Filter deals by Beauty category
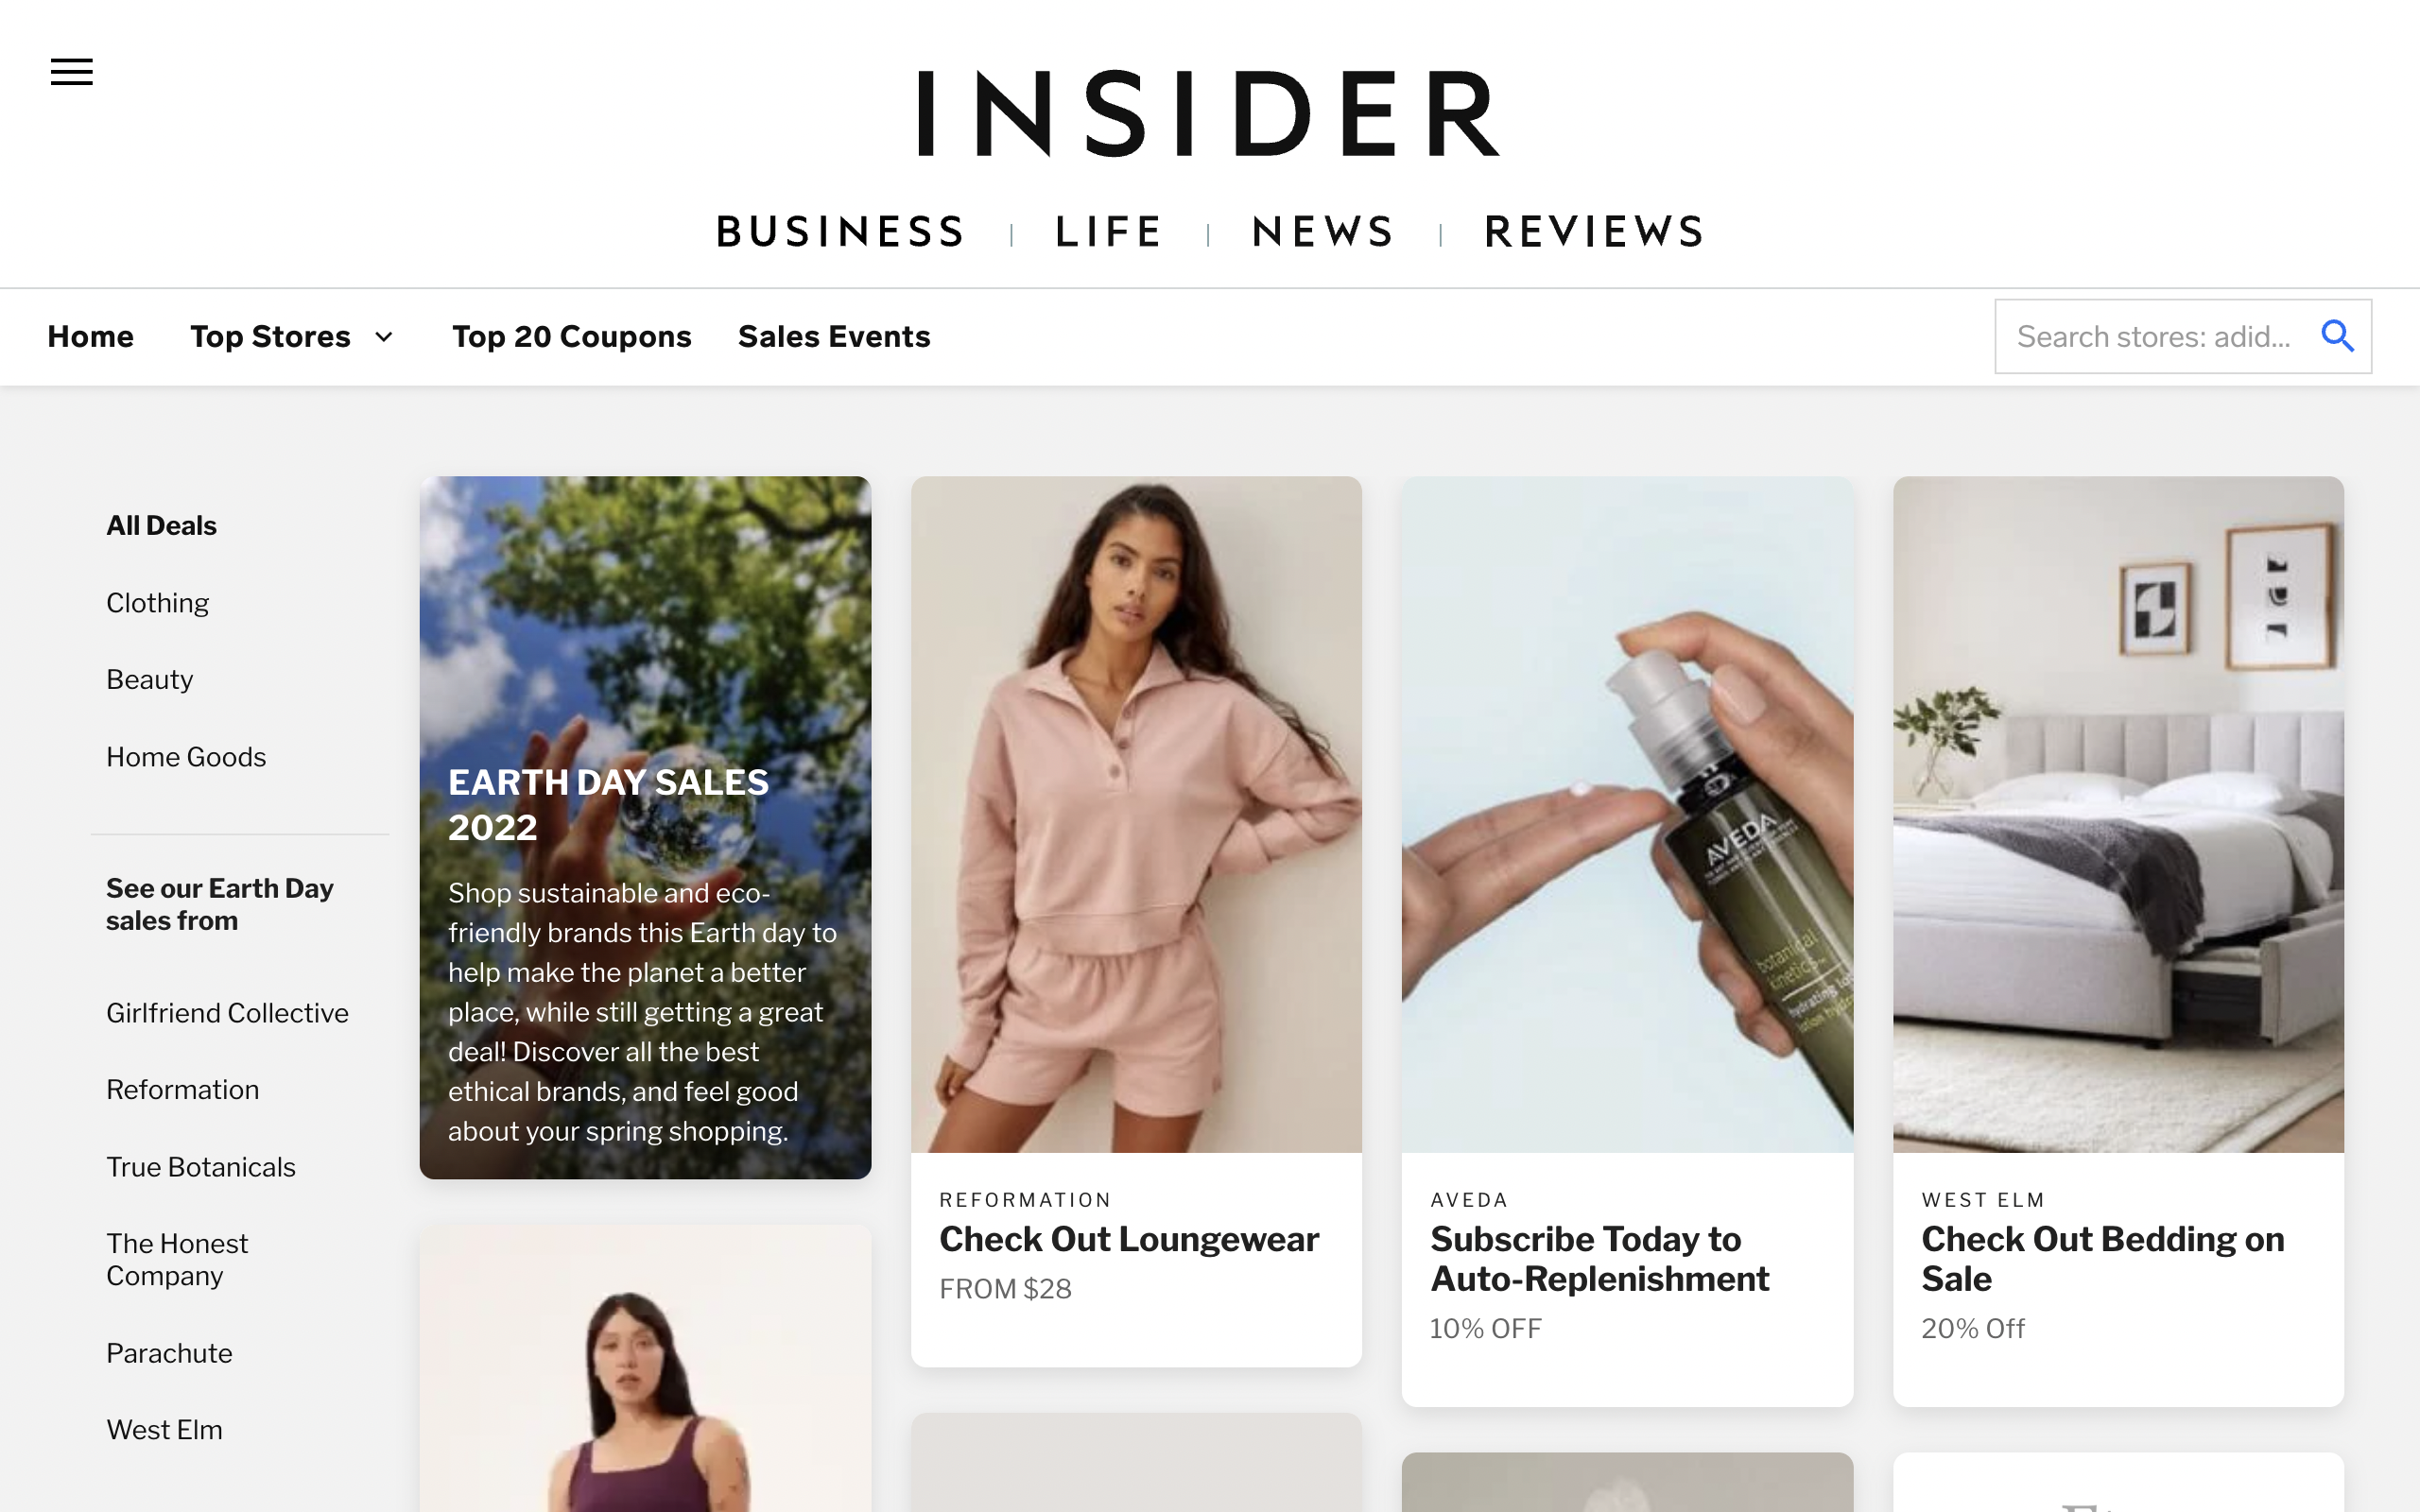2420x1512 pixels. (x=150, y=680)
